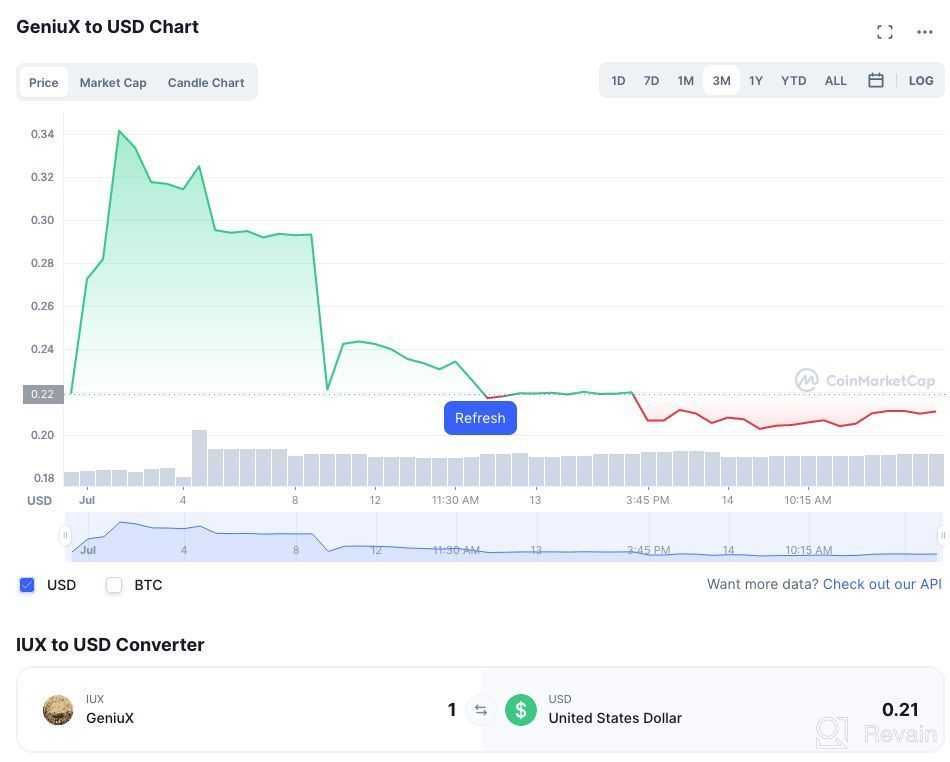Click the Want more data? text
This screenshot has width=950, height=762.
(763, 584)
